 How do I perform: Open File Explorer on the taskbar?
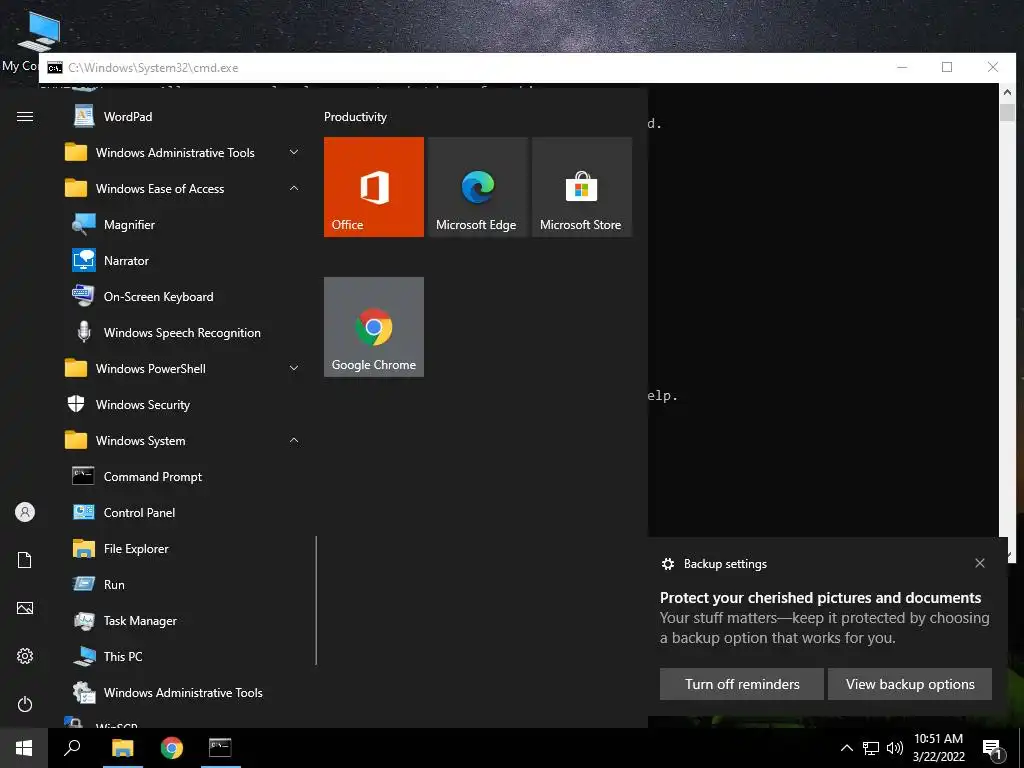point(122,748)
